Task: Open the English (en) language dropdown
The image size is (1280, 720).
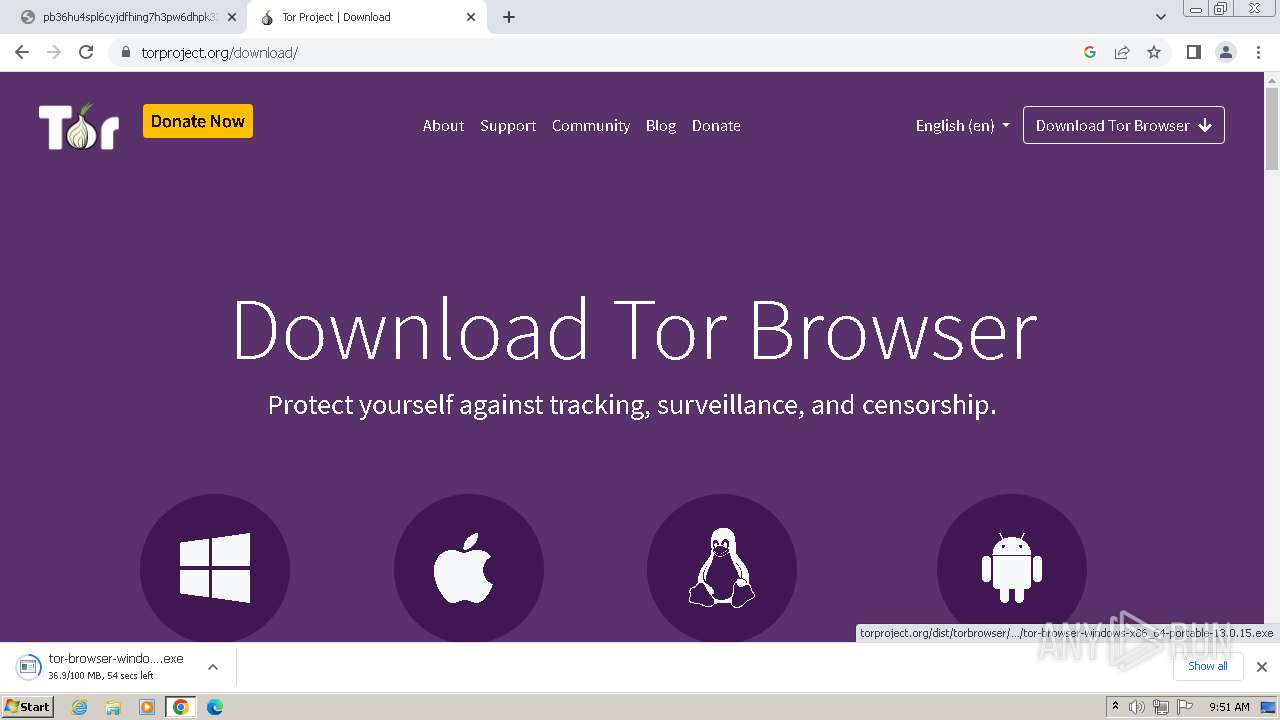Action: 963,125
